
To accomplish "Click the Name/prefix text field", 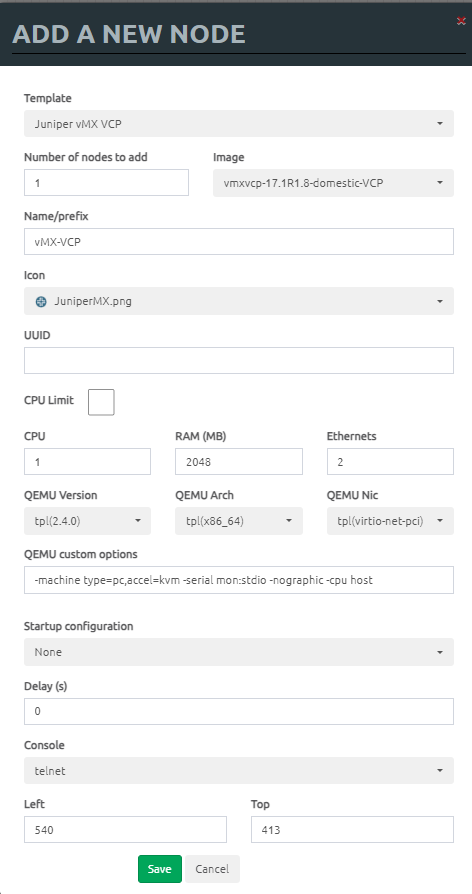I will (239, 242).
